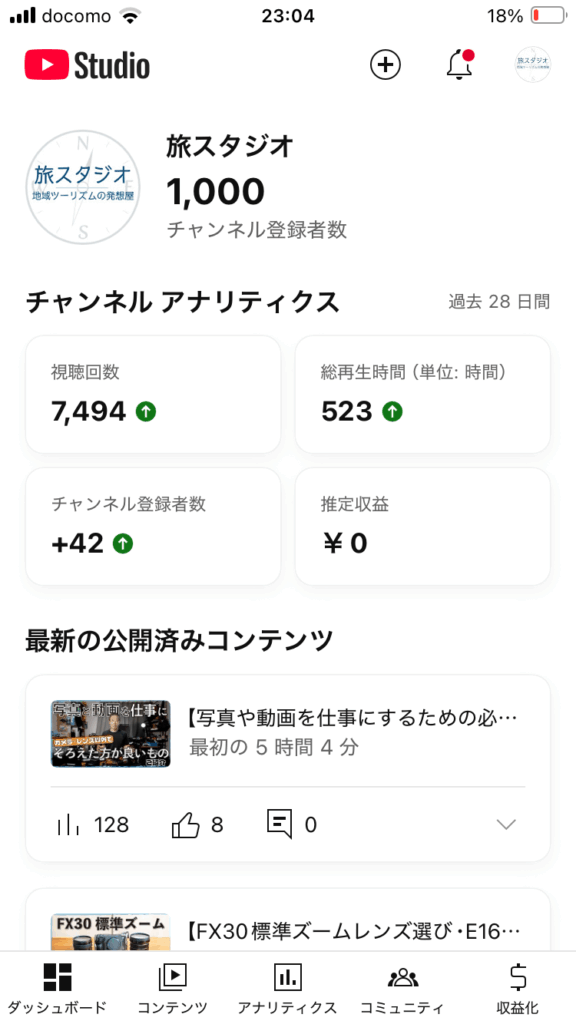Open the first video thumbnail
Image resolution: width=576 pixels, height=1024 pixels.
pyautogui.click(x=110, y=733)
